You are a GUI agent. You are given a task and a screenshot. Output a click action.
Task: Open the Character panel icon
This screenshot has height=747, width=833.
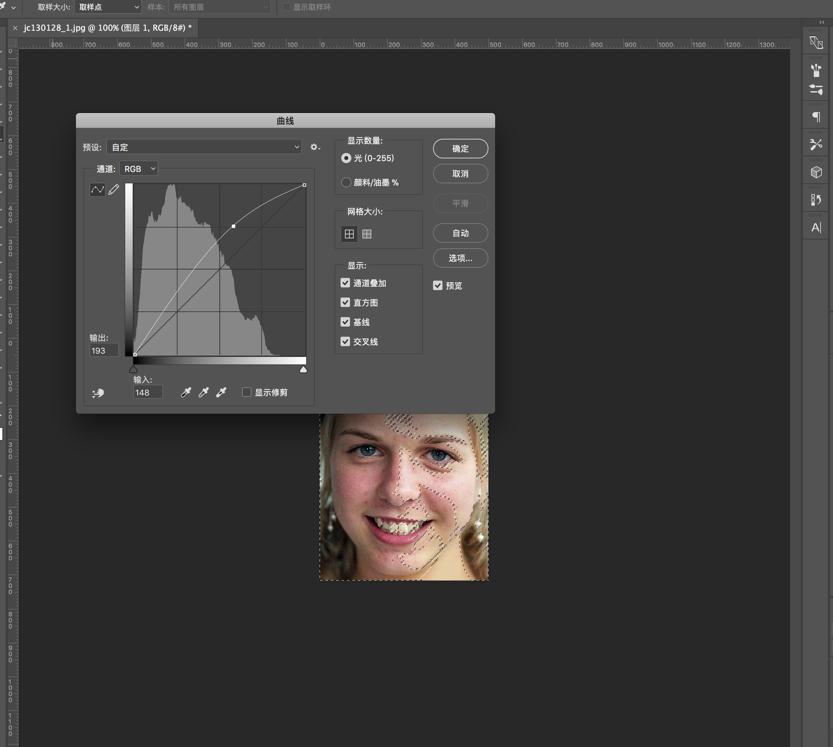[816, 228]
